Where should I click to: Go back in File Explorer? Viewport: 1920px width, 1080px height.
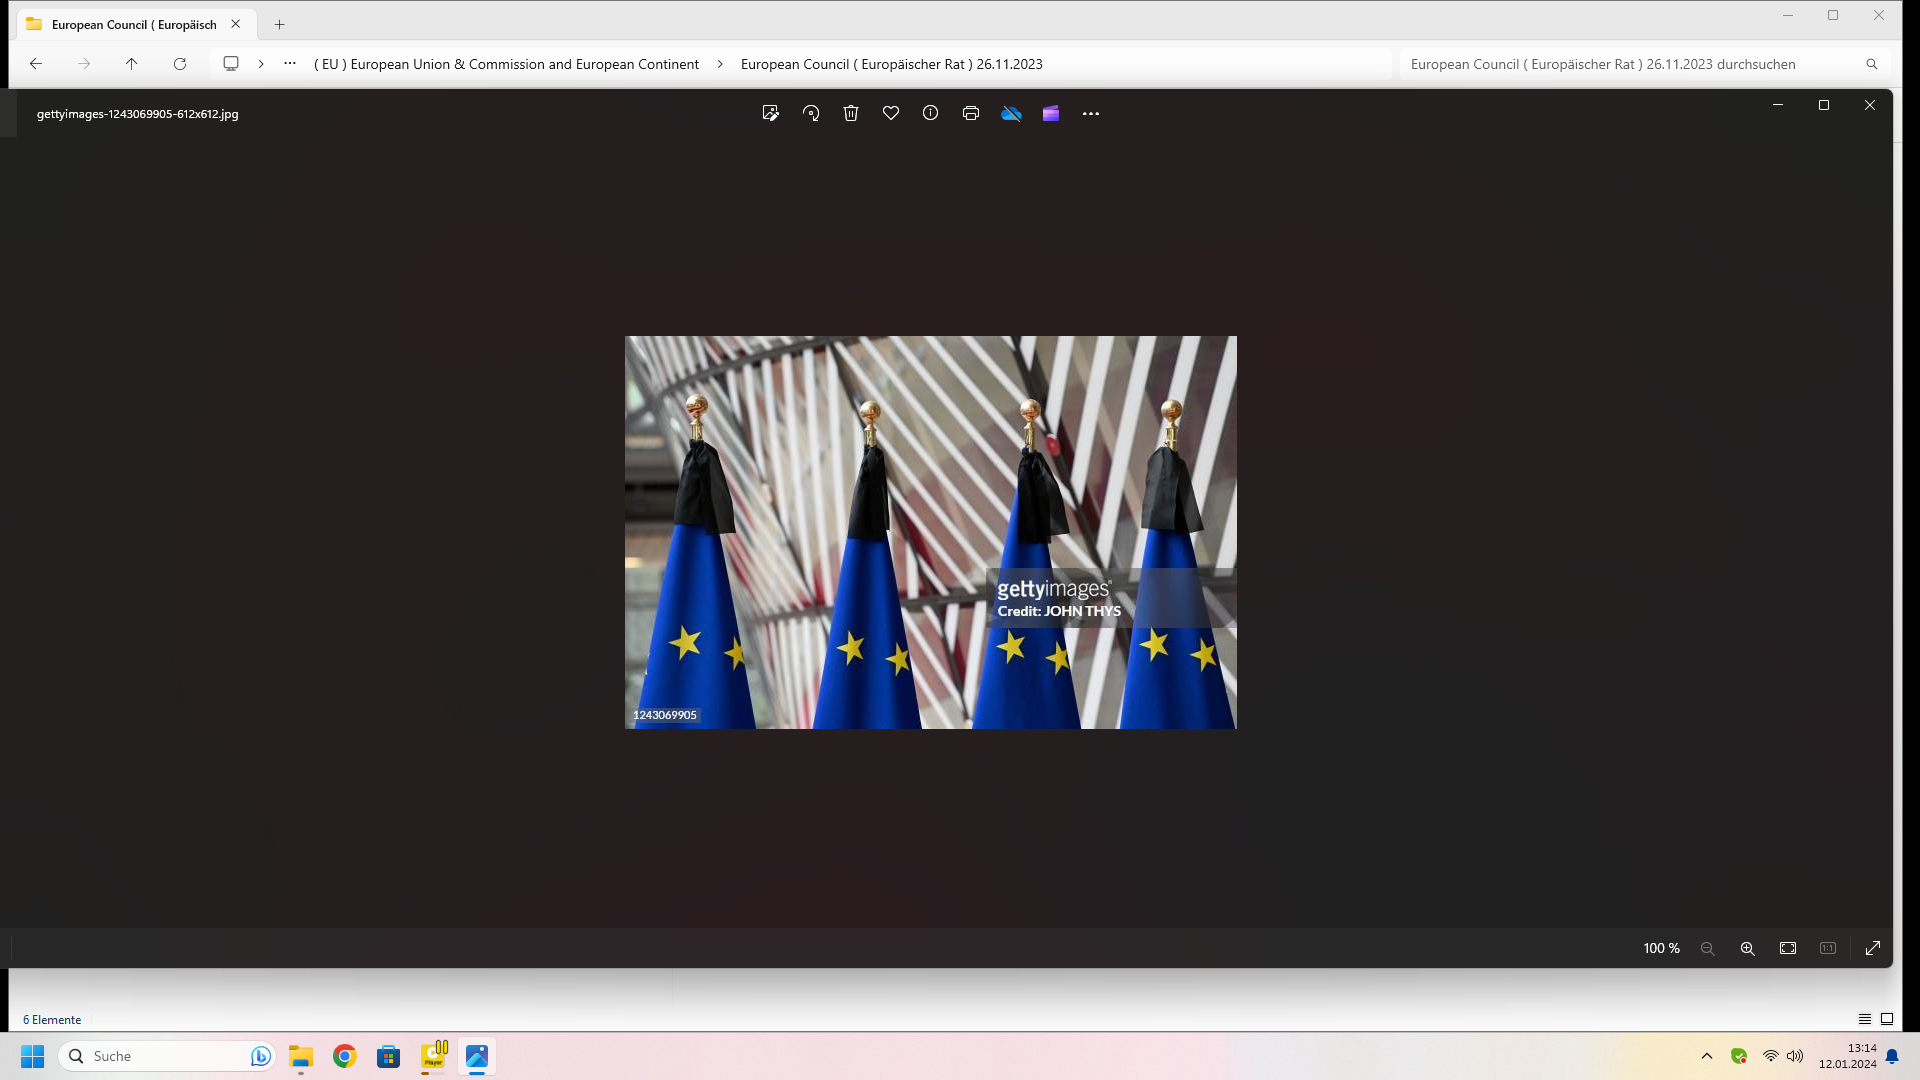click(x=36, y=64)
